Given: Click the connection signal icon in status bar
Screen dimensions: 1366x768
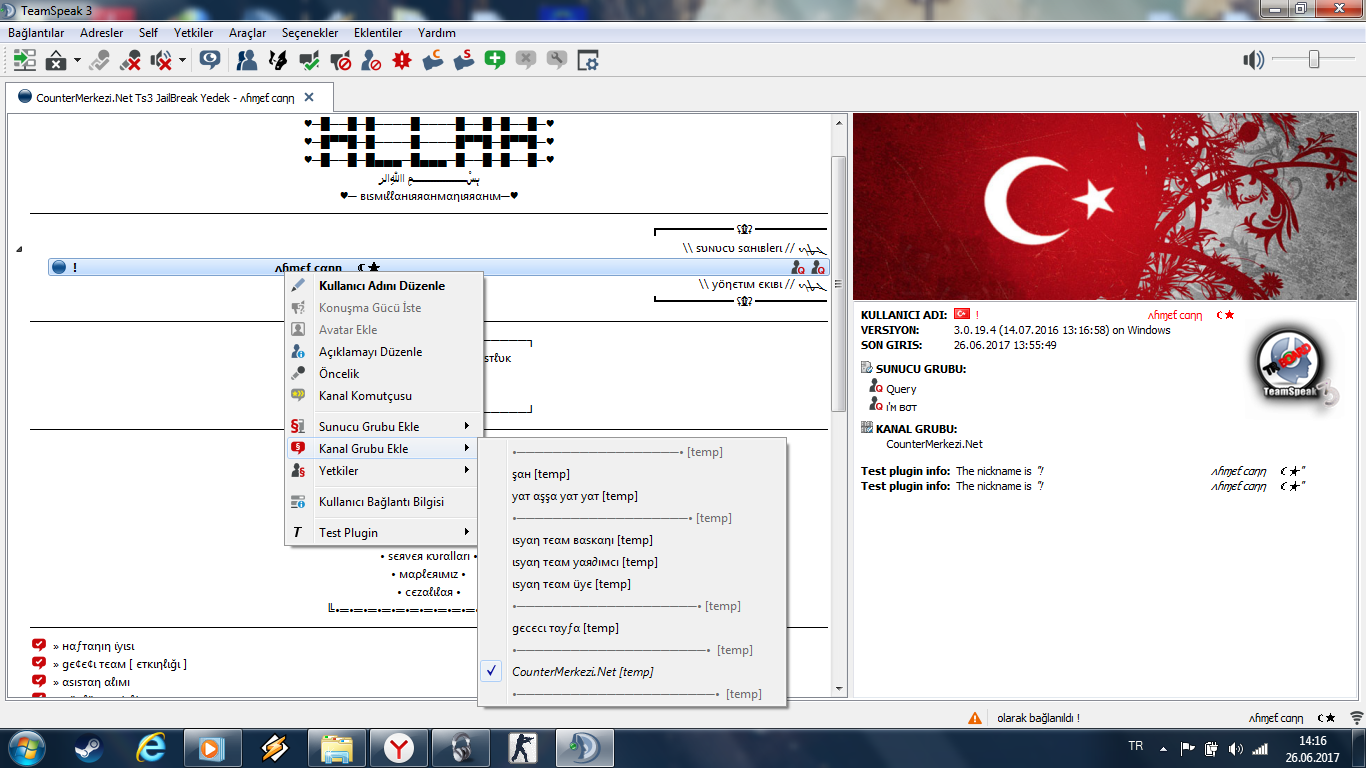Looking at the screenshot, I should tap(1356, 718).
